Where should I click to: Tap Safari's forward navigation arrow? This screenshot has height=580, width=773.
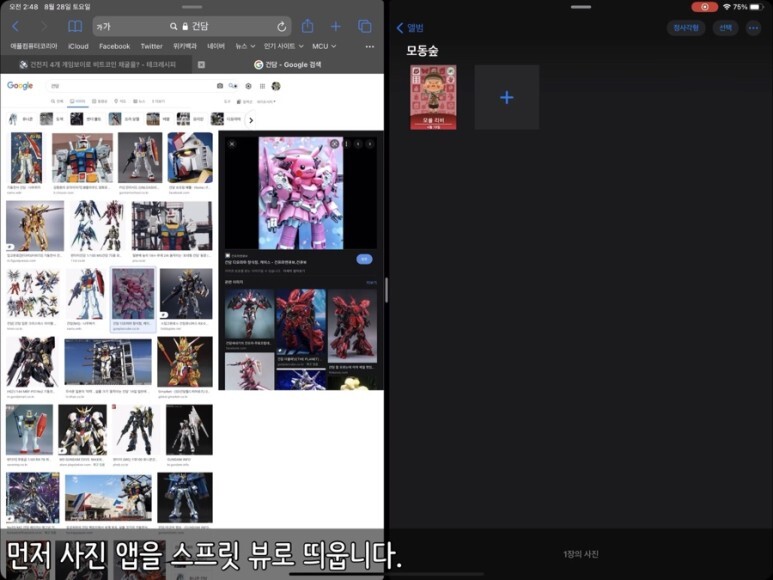coord(44,26)
